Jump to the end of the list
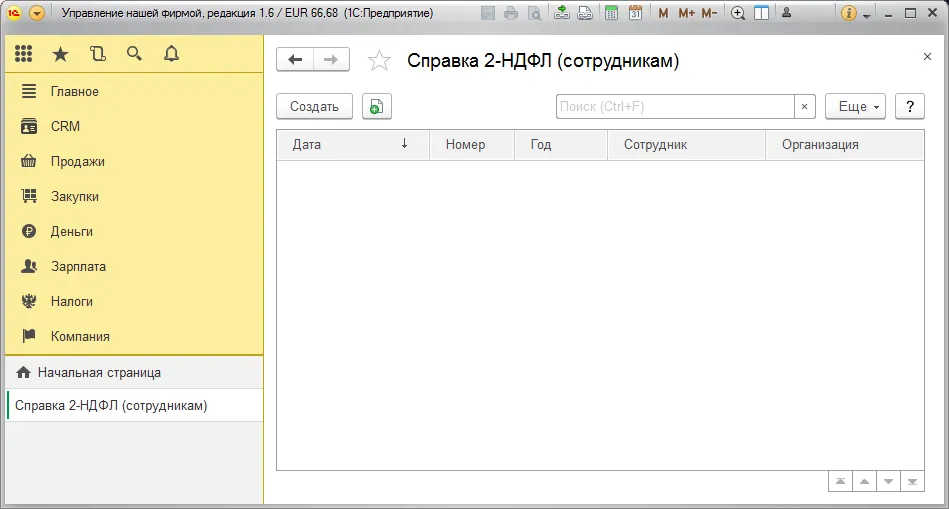Image resolution: width=949 pixels, height=509 pixels. pos(911,481)
